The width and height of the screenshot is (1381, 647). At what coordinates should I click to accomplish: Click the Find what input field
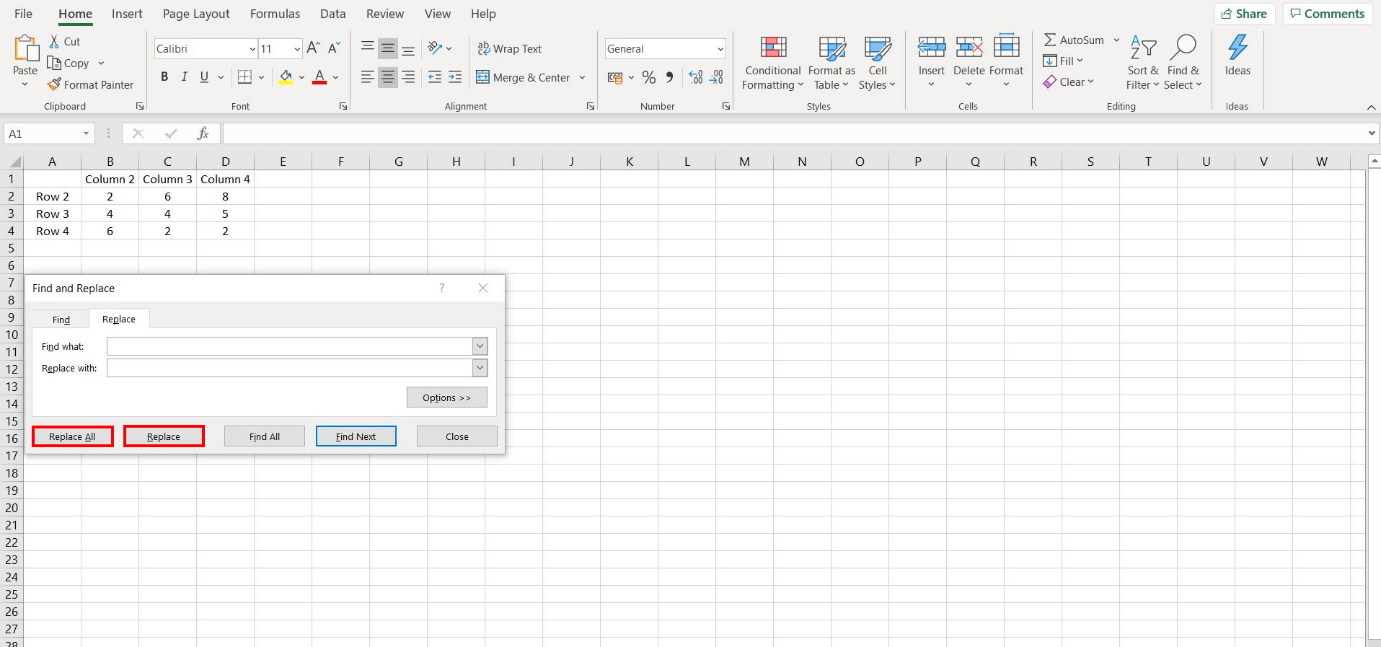(290, 346)
